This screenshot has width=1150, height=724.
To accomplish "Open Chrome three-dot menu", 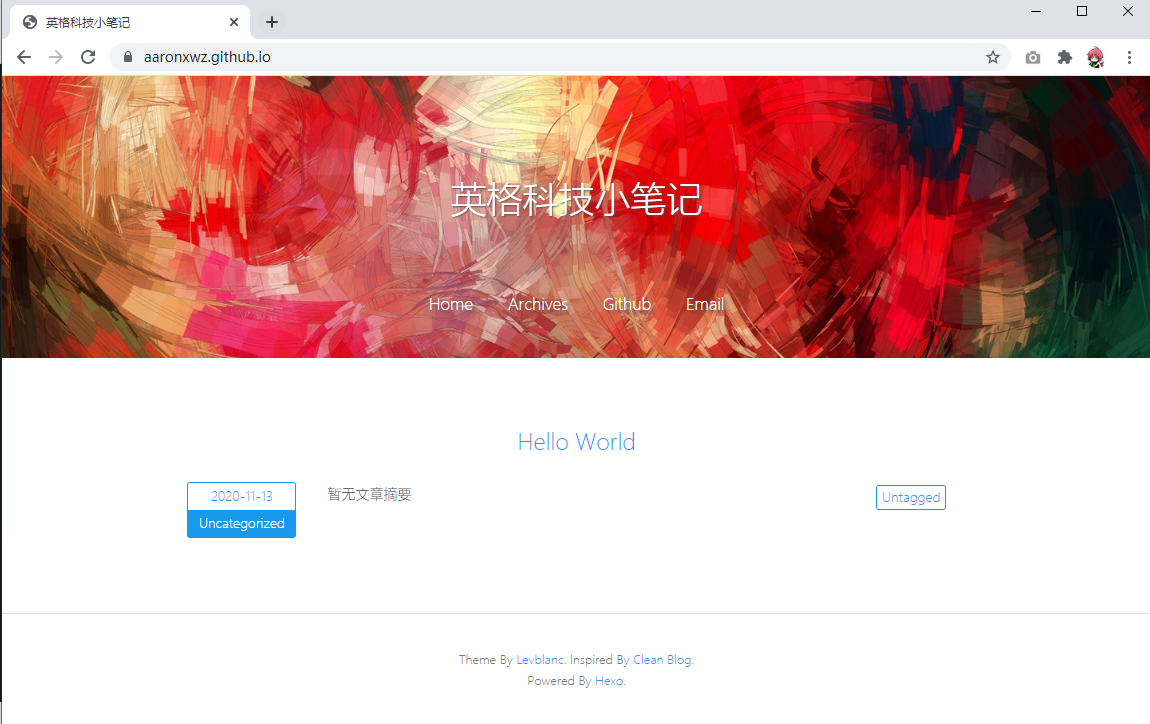I will pos(1129,57).
